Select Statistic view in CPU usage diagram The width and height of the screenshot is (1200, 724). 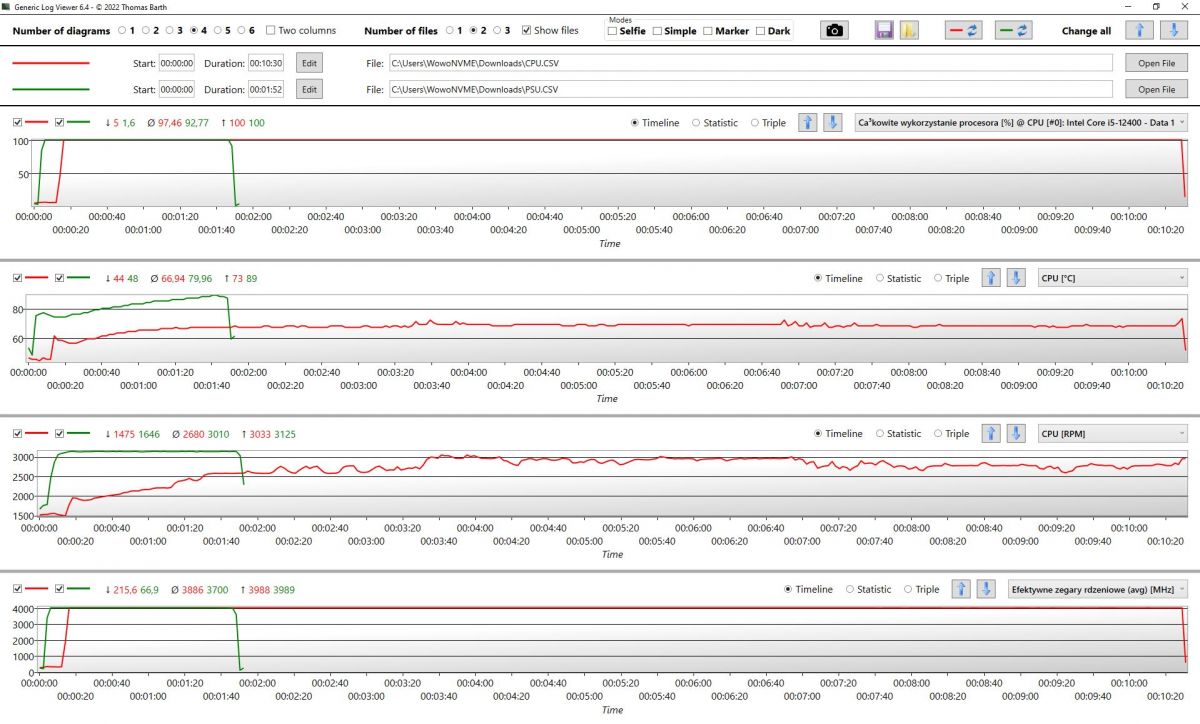pos(697,123)
